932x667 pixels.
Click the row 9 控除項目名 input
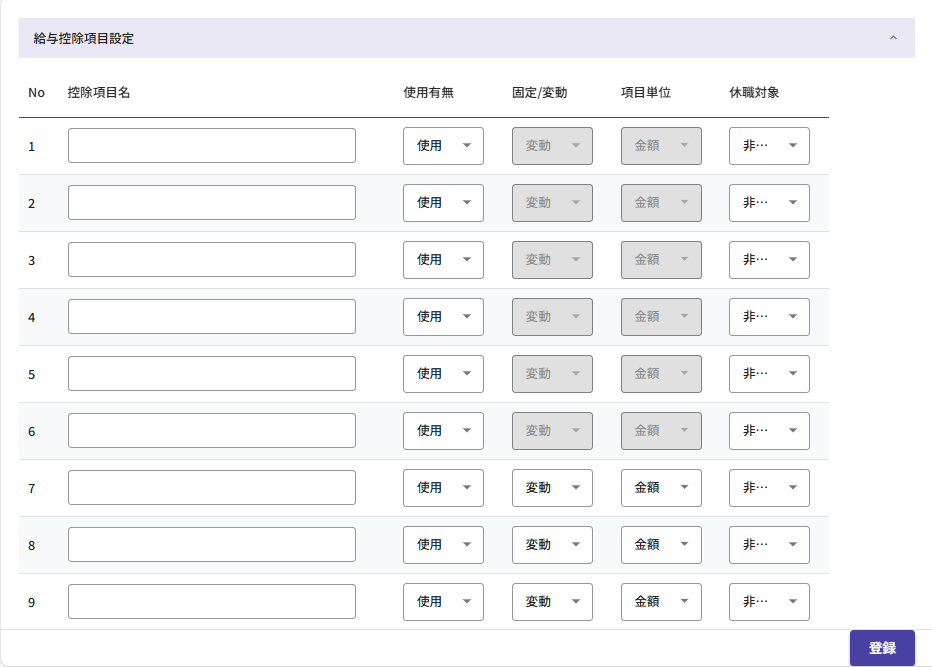[x=211, y=602]
